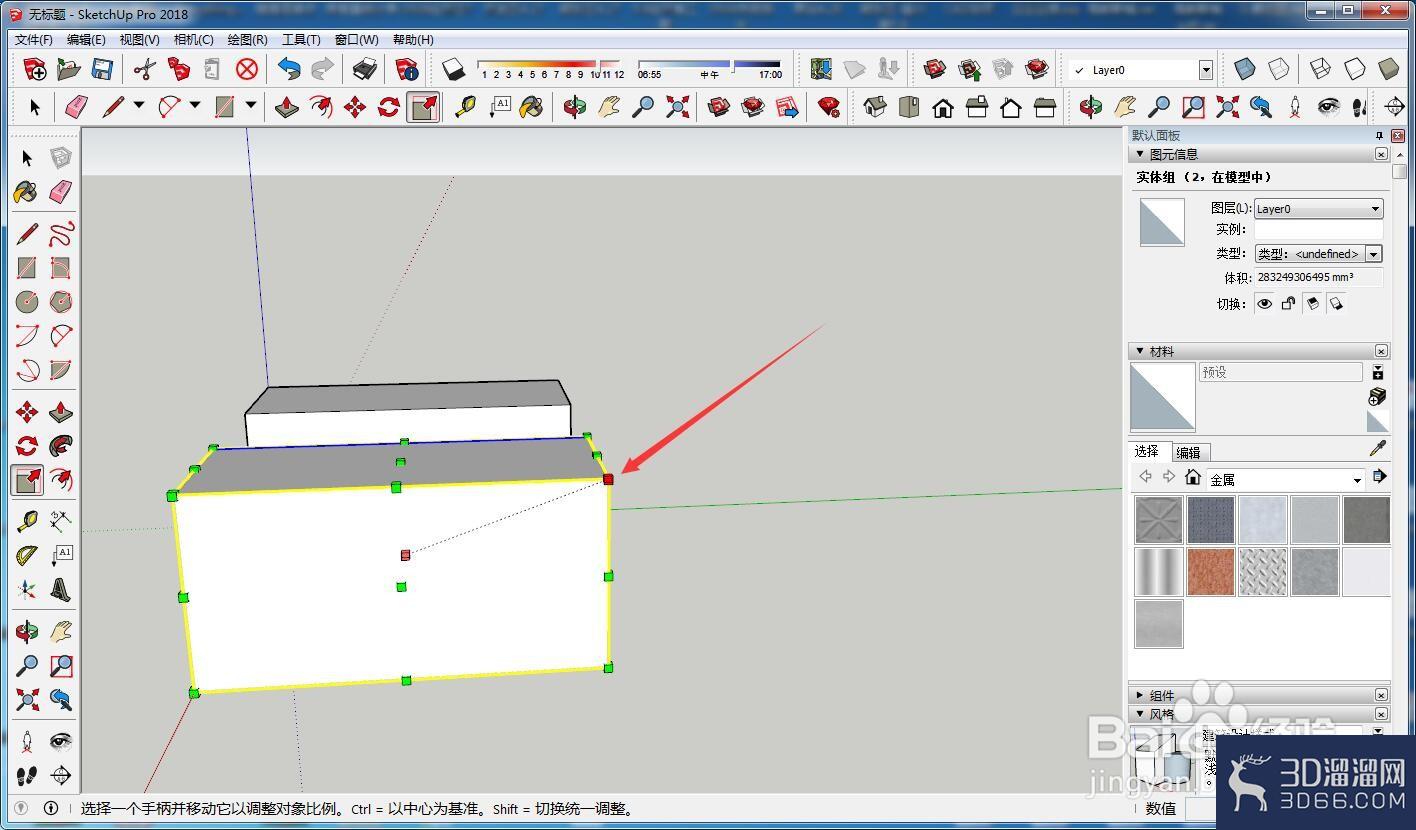Toggle back edges style cube

[x=1279, y=69]
